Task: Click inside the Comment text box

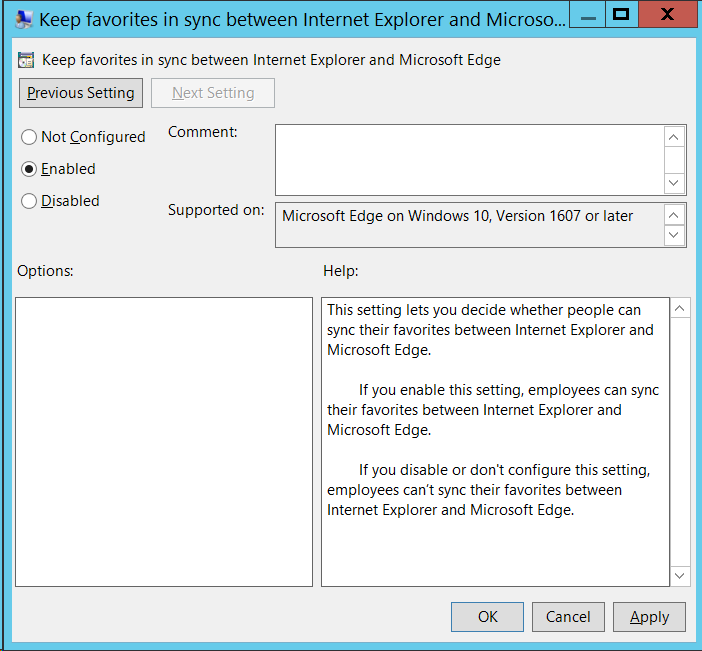Action: pos(469,159)
